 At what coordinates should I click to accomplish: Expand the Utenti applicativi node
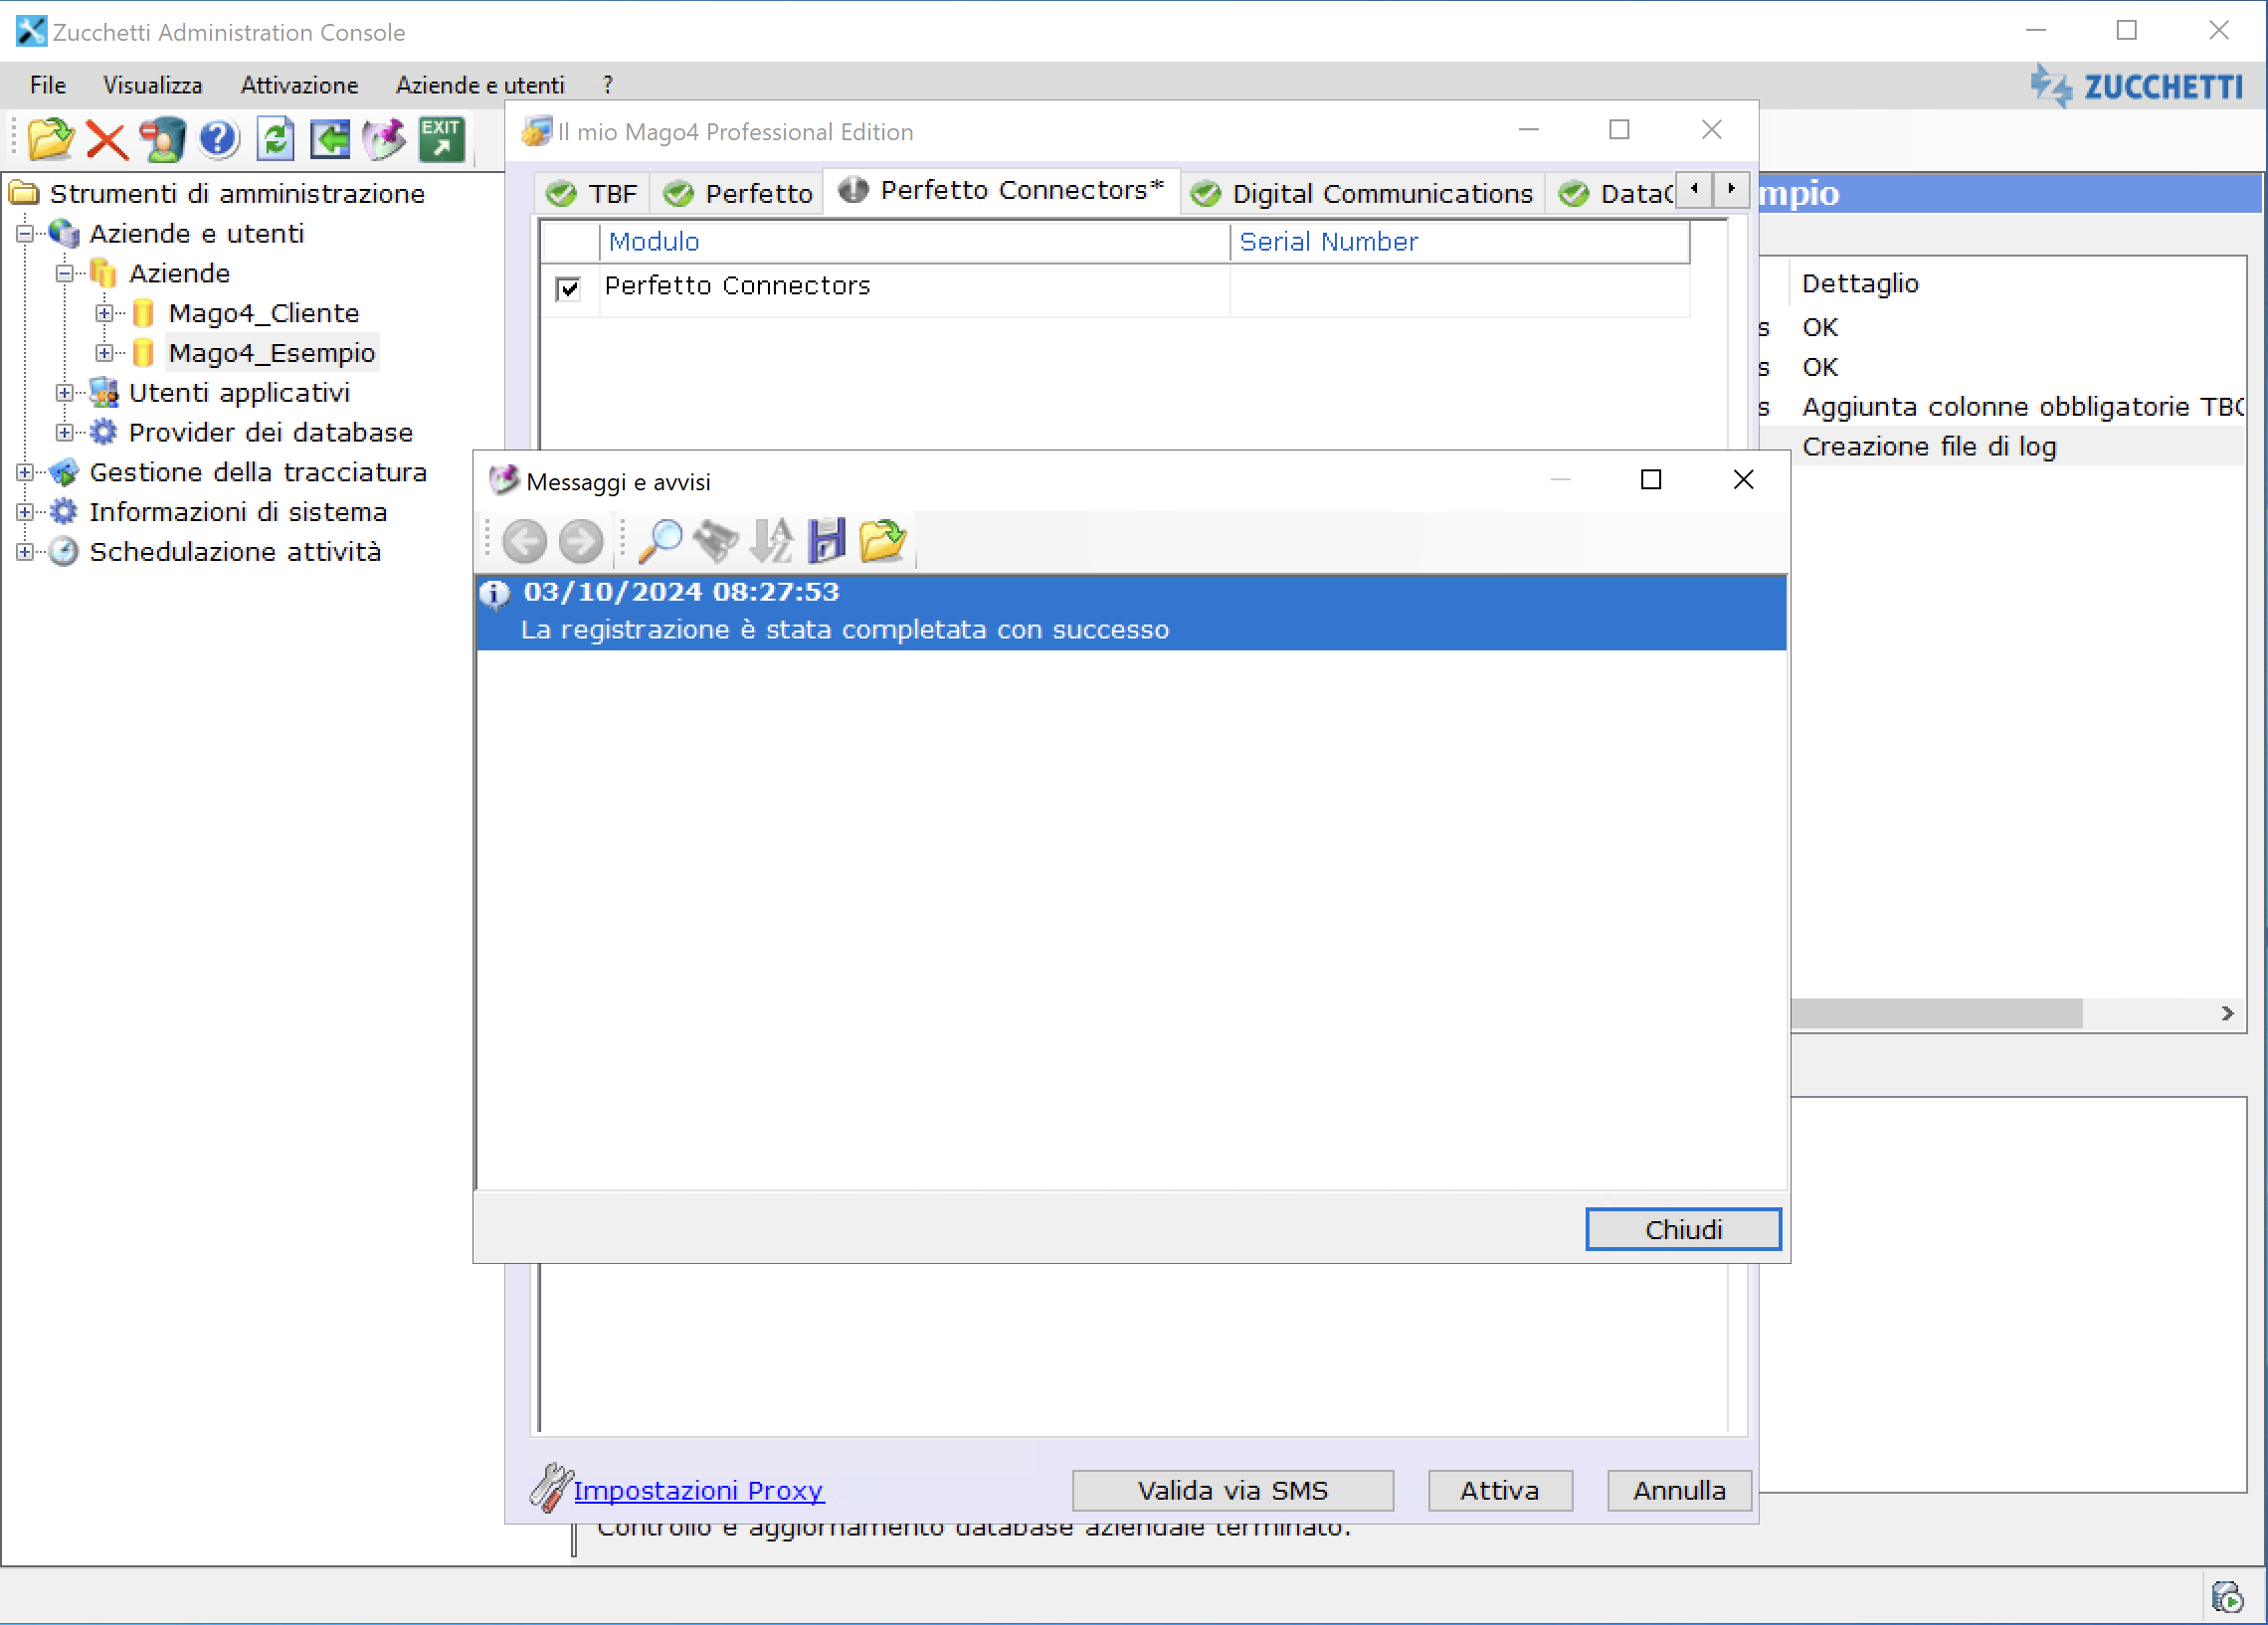65,393
